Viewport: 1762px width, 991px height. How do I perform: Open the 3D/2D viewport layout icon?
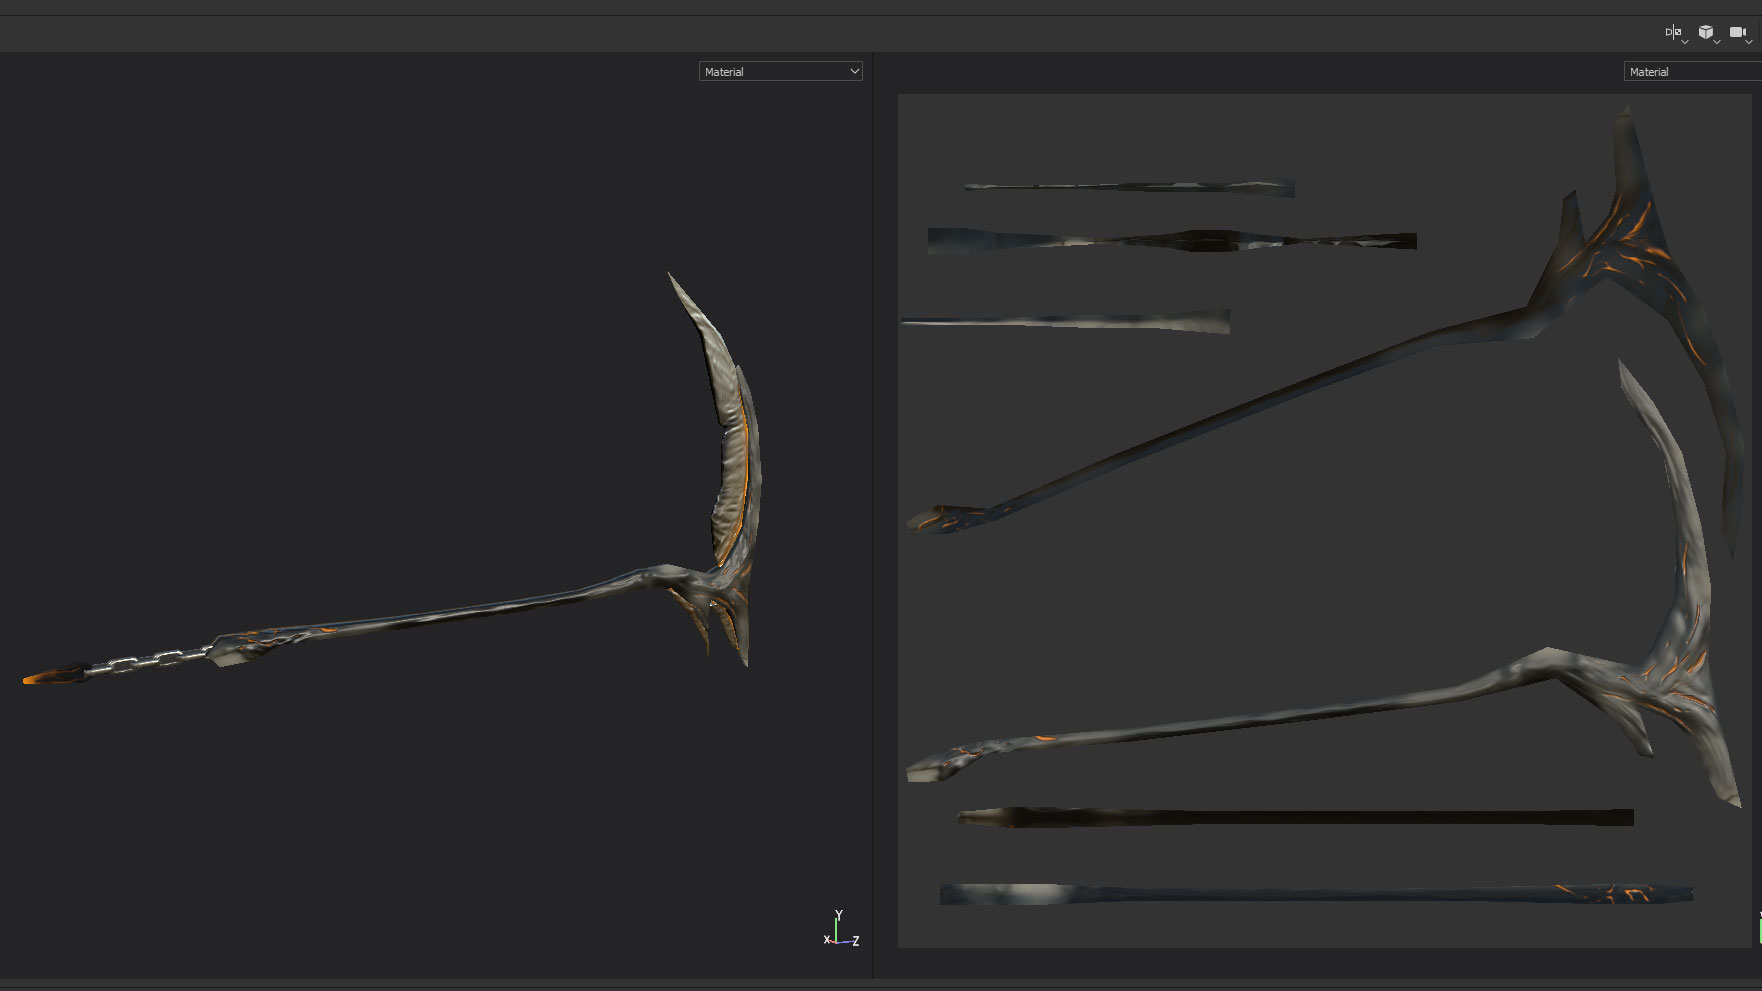(x=1675, y=33)
